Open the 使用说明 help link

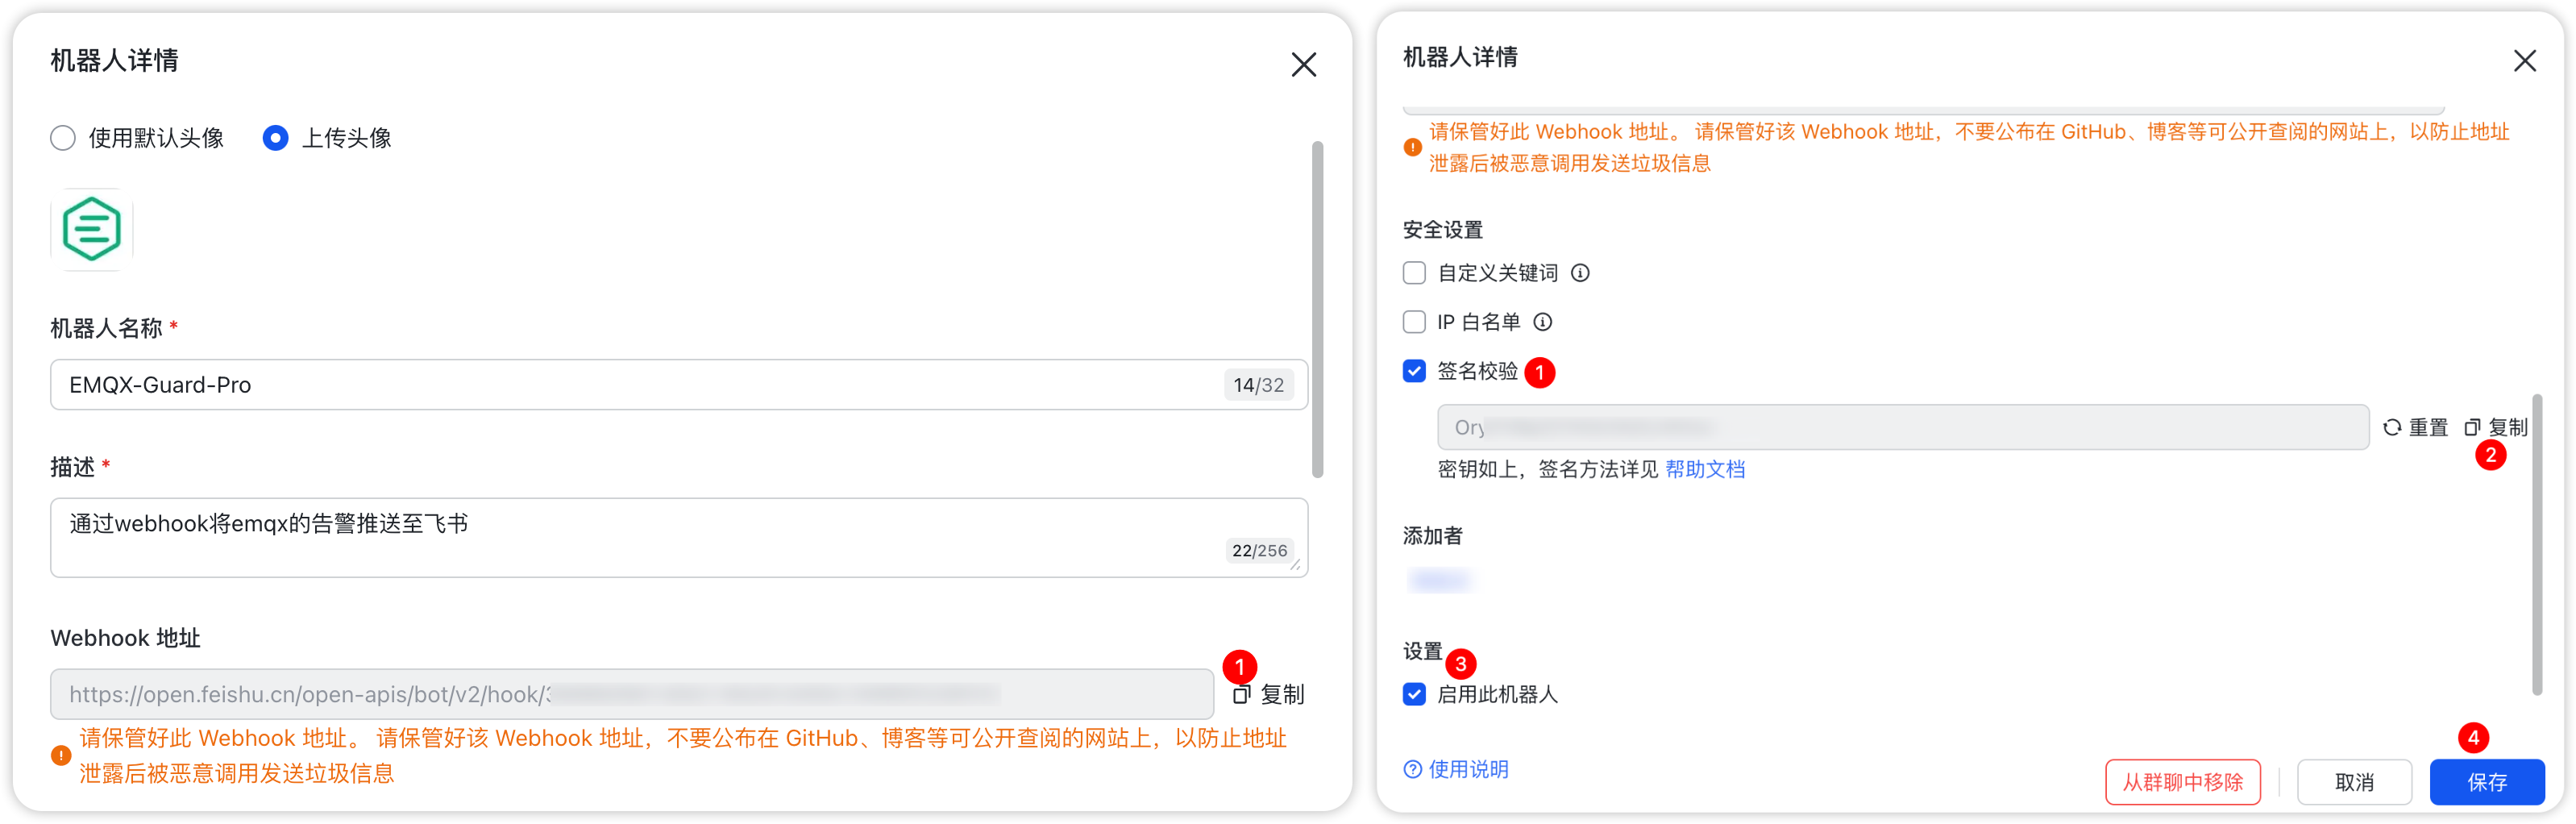(1468, 769)
